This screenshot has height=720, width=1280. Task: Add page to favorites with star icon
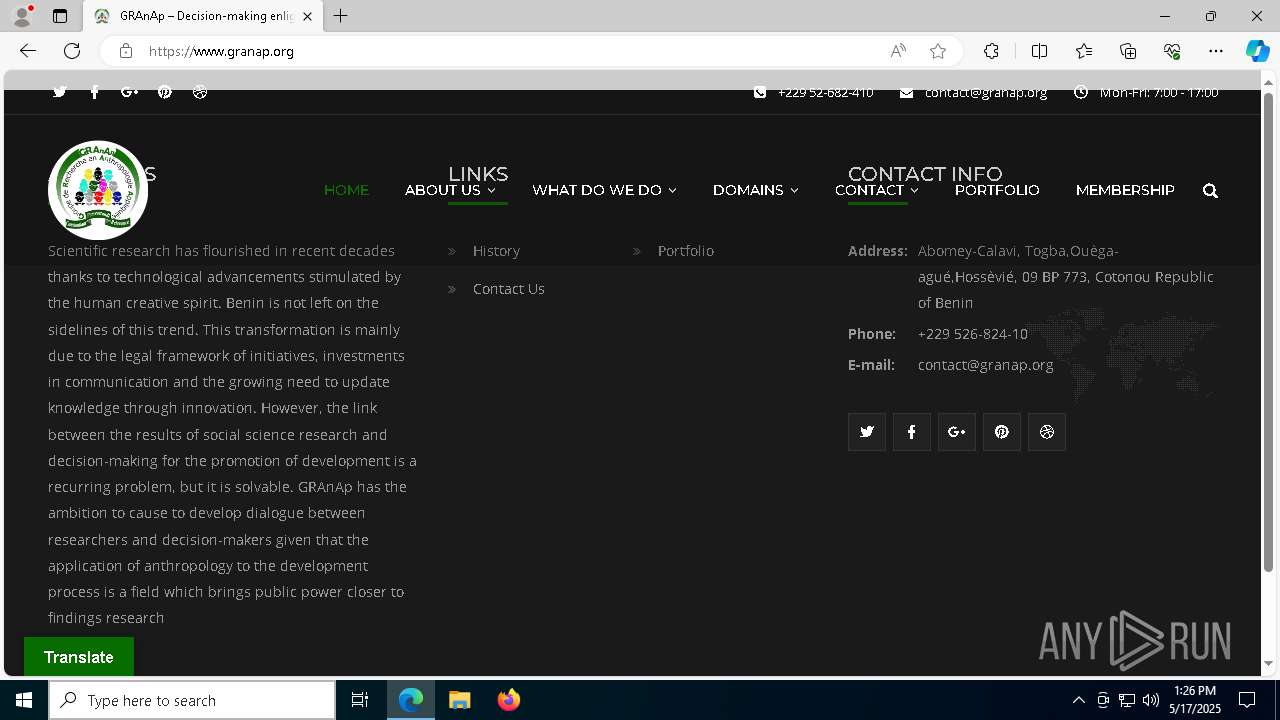click(x=938, y=51)
